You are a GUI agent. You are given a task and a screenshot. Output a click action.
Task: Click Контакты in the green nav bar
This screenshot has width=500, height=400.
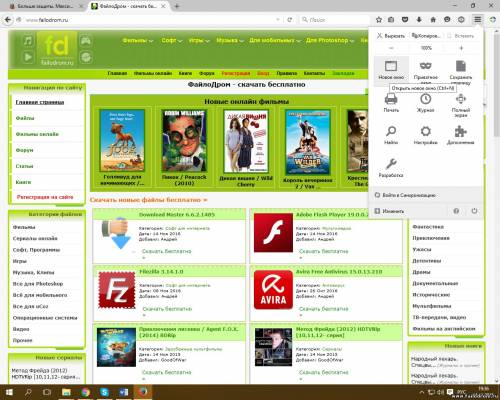(x=314, y=73)
